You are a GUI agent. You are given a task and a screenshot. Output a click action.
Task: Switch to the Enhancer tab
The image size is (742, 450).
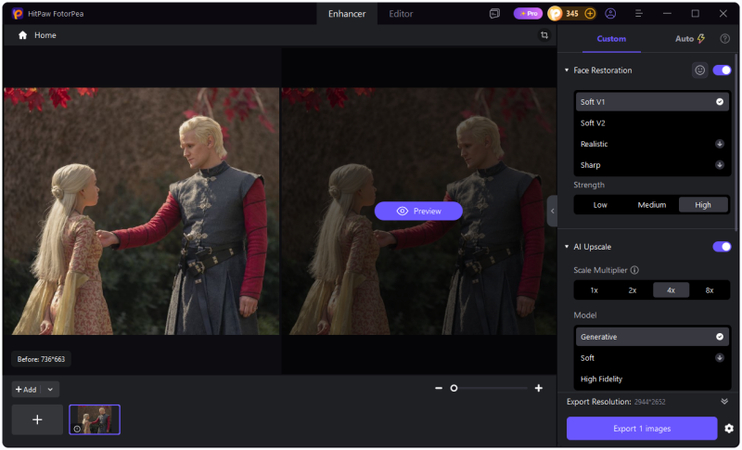[x=346, y=14]
